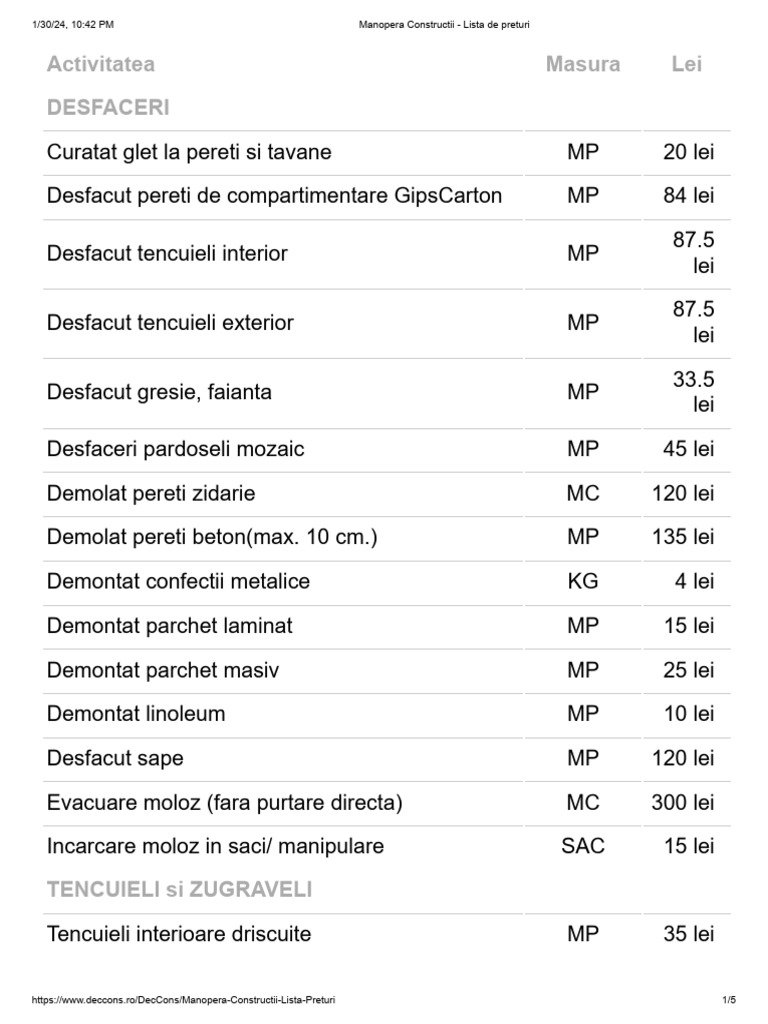Click the 'Curatat glet la pereti si tavane' row

click(189, 152)
